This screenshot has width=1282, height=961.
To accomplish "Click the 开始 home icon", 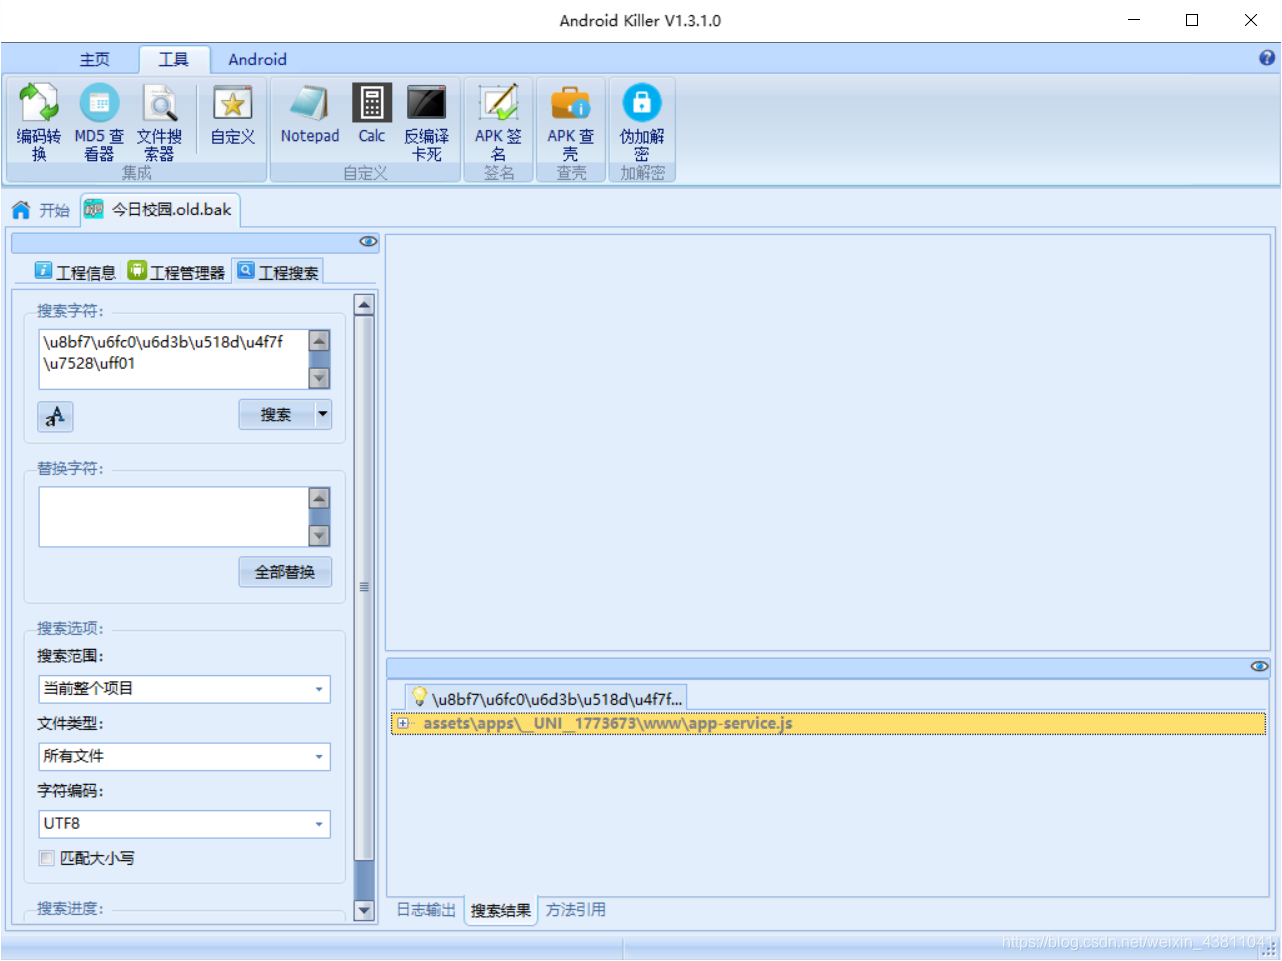I will coord(21,210).
